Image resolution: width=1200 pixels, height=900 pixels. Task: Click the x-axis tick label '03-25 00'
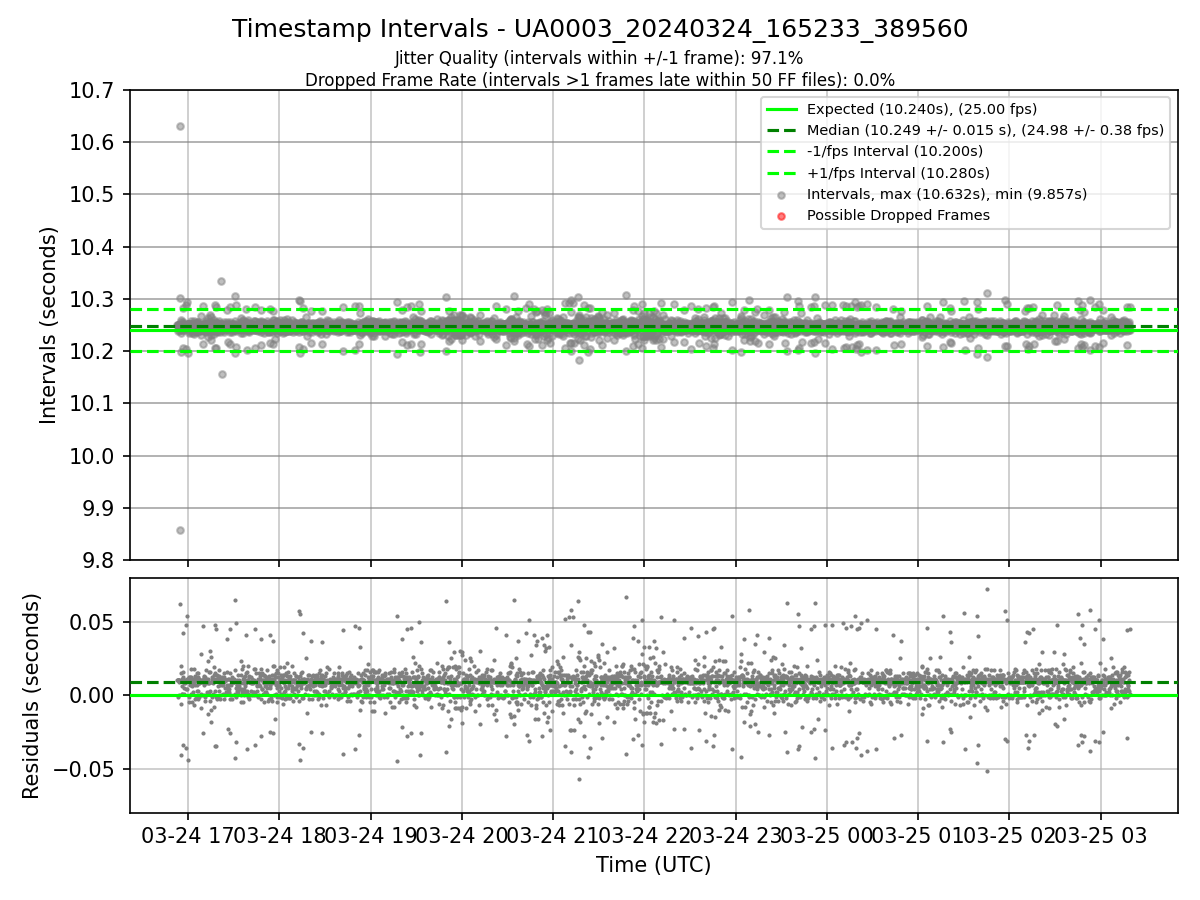pos(826,835)
